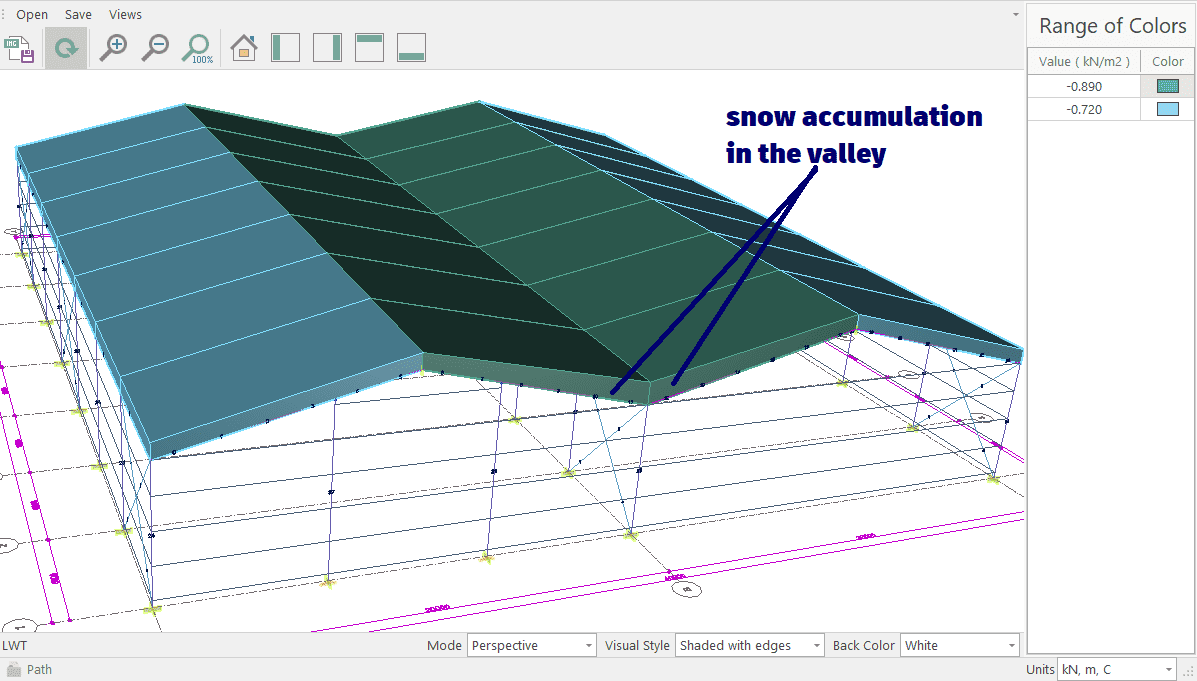Switch to the top view icon
1197x681 pixels.
(370, 47)
